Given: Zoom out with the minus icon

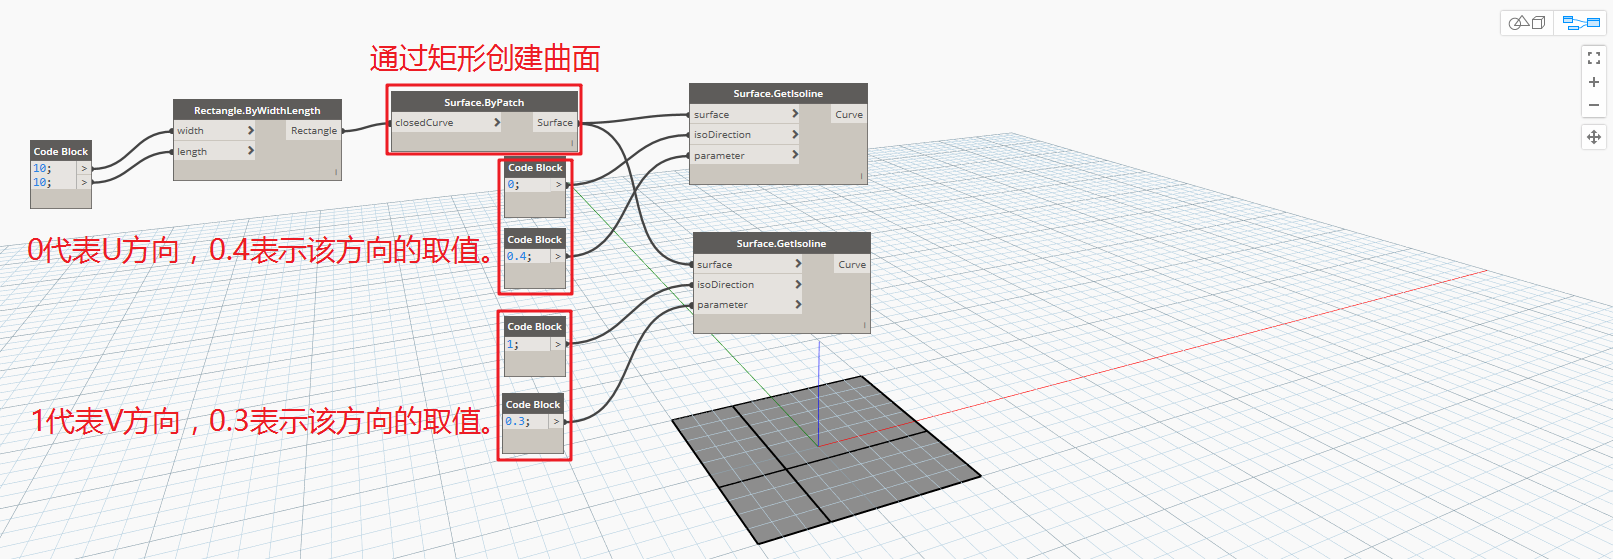Looking at the screenshot, I should tap(1594, 105).
